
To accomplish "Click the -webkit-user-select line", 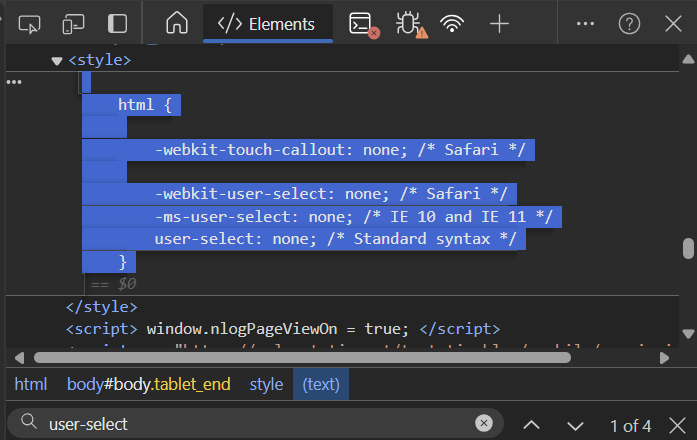I will pos(331,194).
